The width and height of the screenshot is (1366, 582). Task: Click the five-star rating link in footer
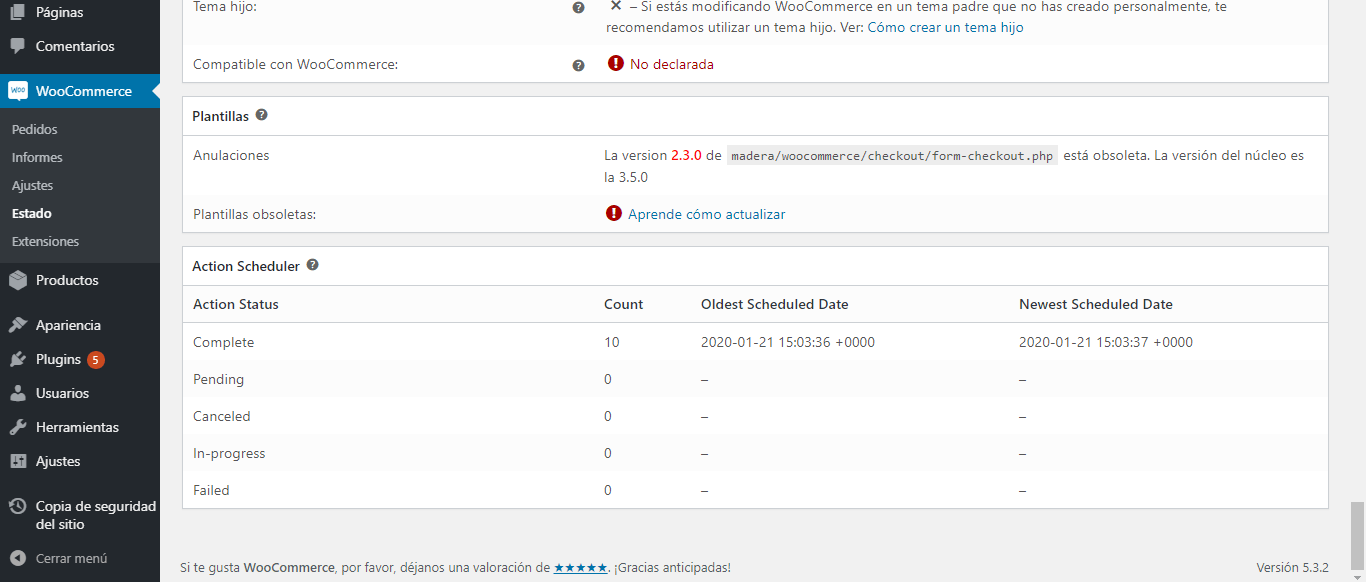pyautogui.click(x=580, y=567)
